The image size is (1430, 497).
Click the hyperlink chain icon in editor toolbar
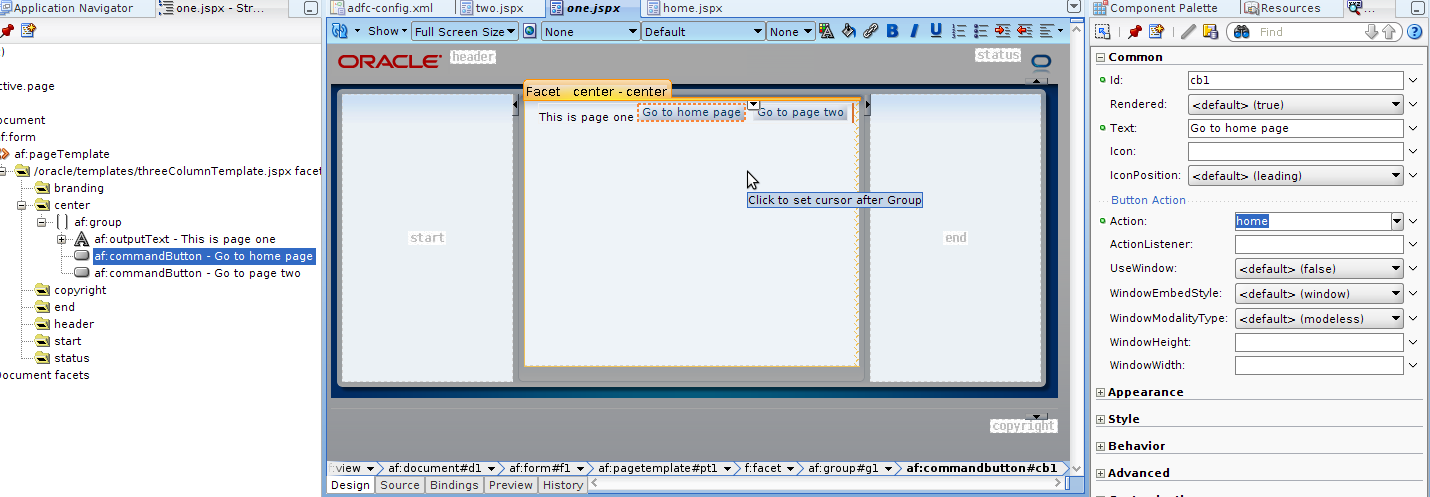(x=870, y=31)
